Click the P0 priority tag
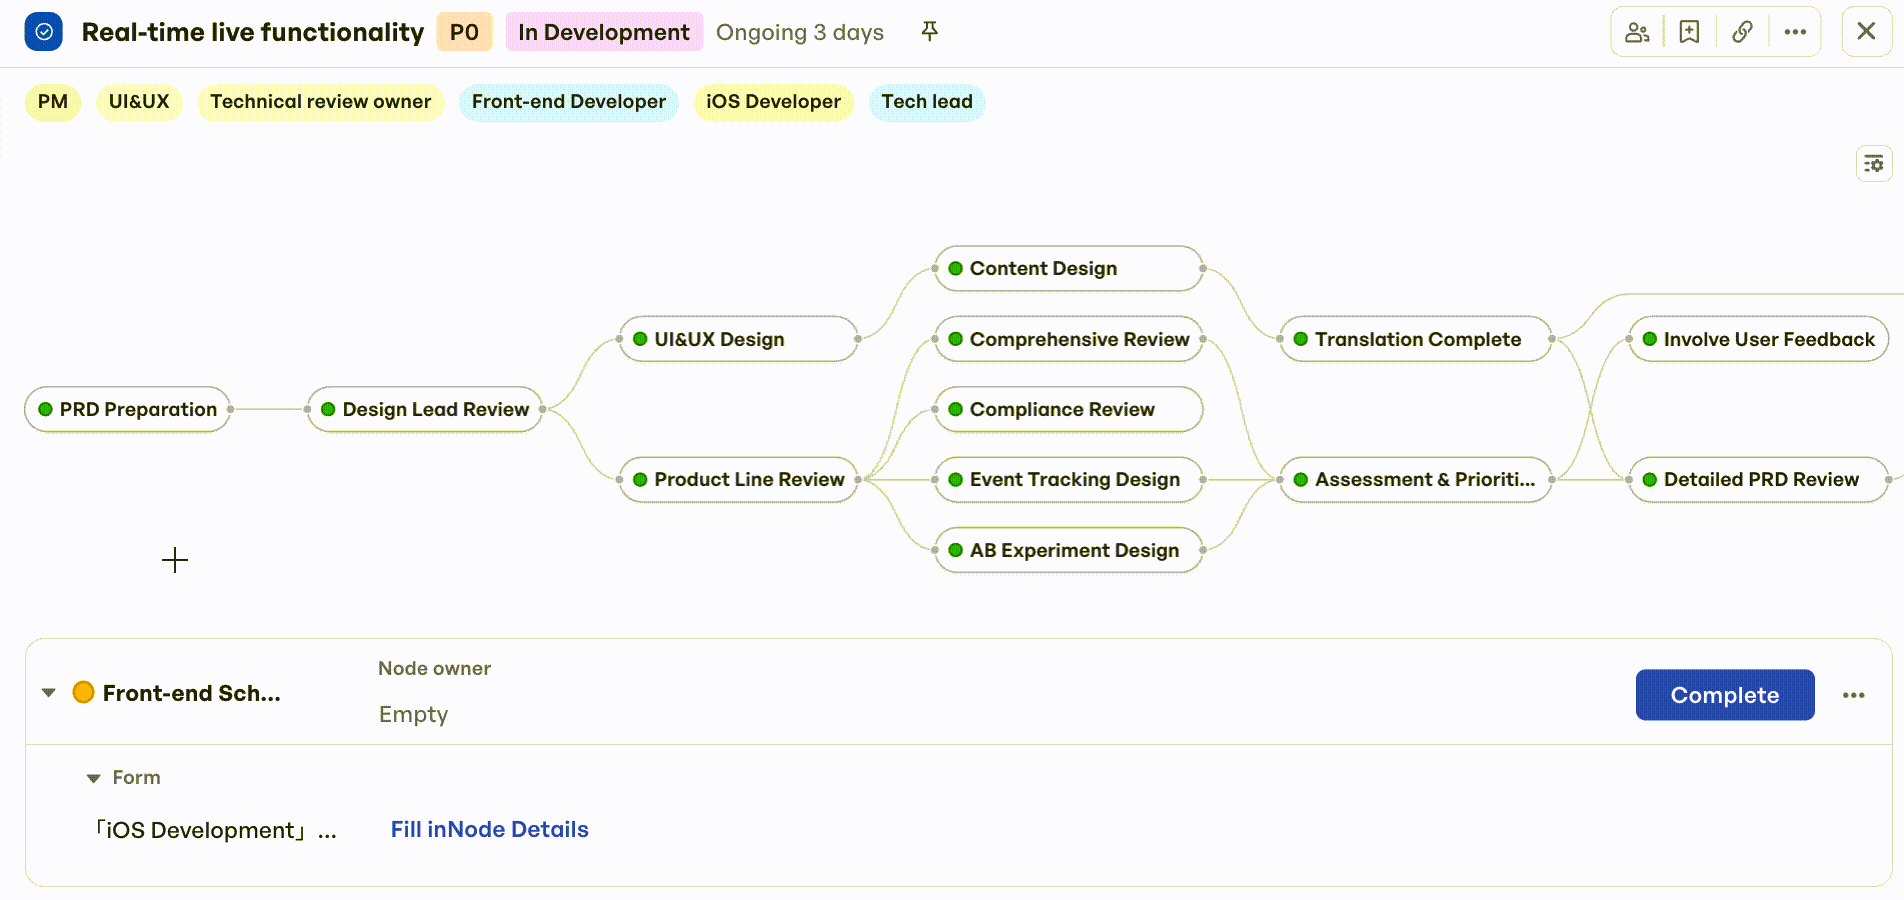The image size is (1904, 900). (464, 32)
